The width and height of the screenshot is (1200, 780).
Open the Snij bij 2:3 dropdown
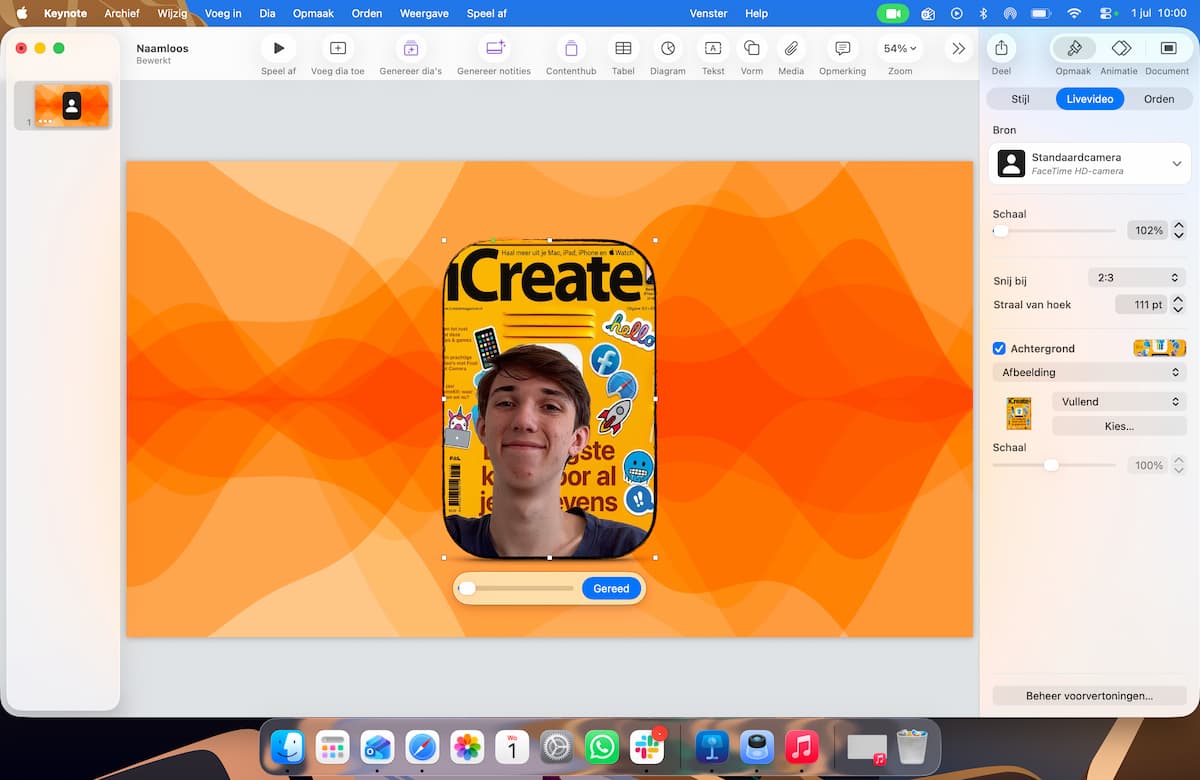(1137, 277)
